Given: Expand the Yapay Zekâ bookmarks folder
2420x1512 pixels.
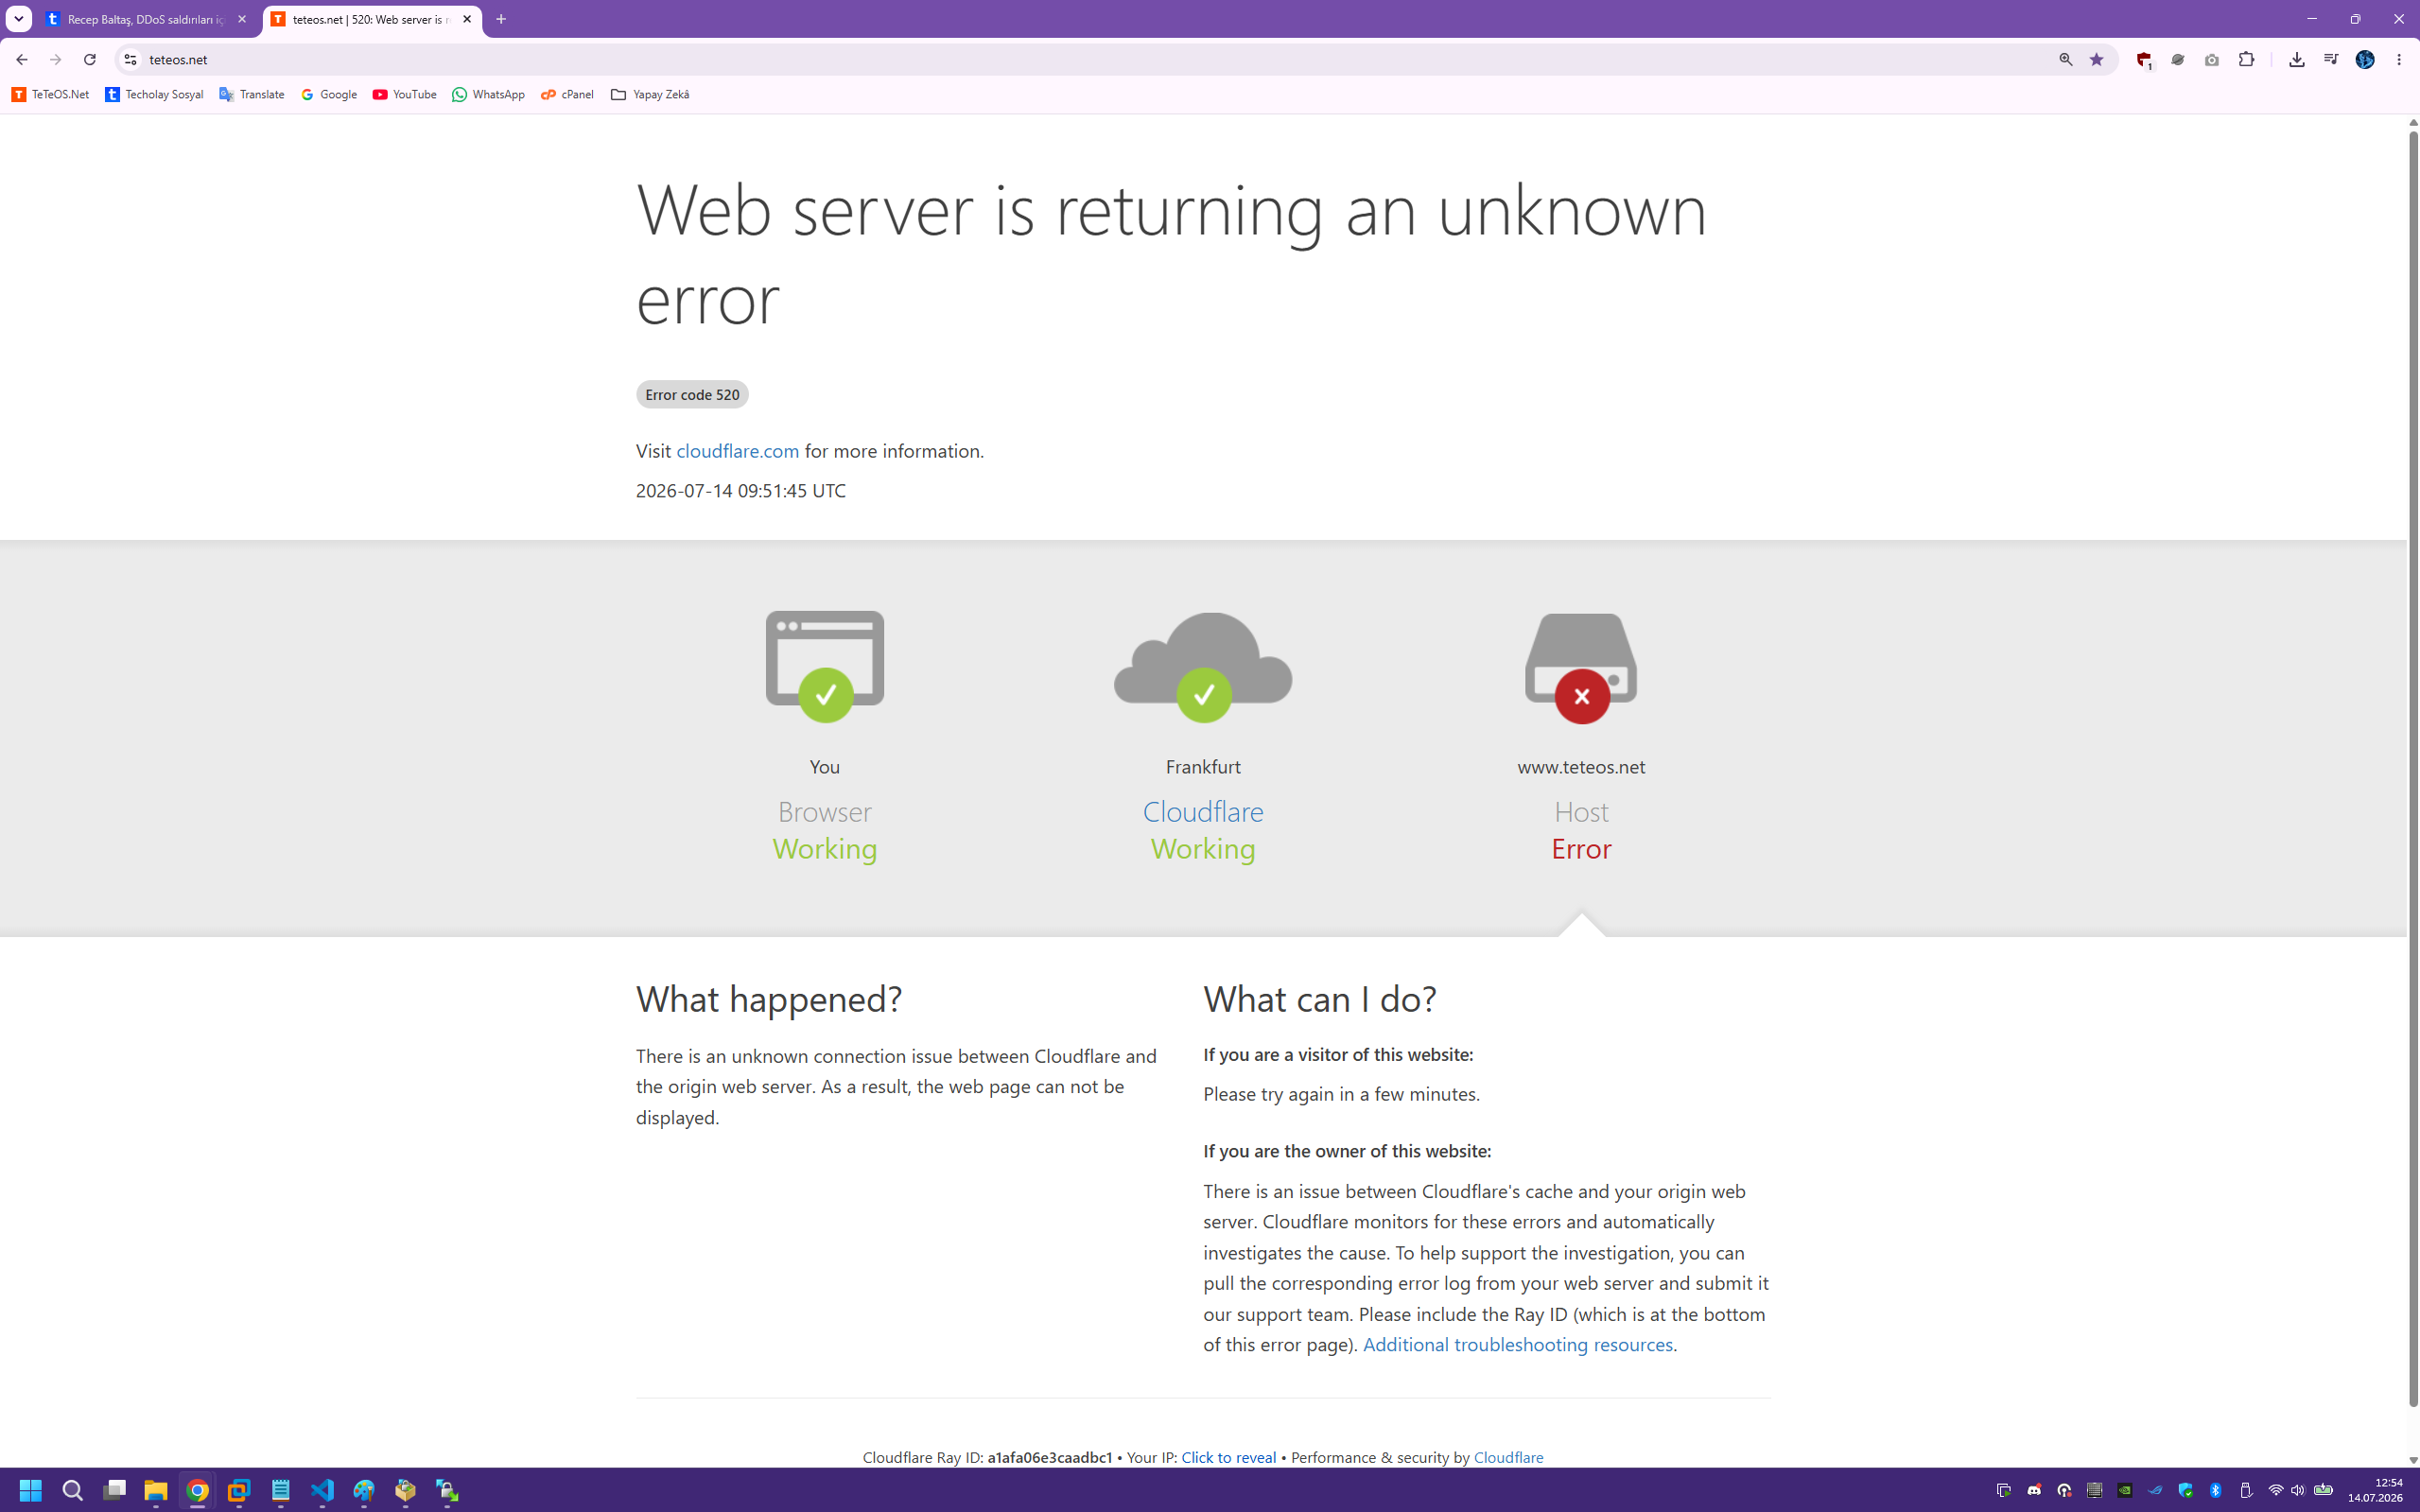Looking at the screenshot, I should 650,94.
